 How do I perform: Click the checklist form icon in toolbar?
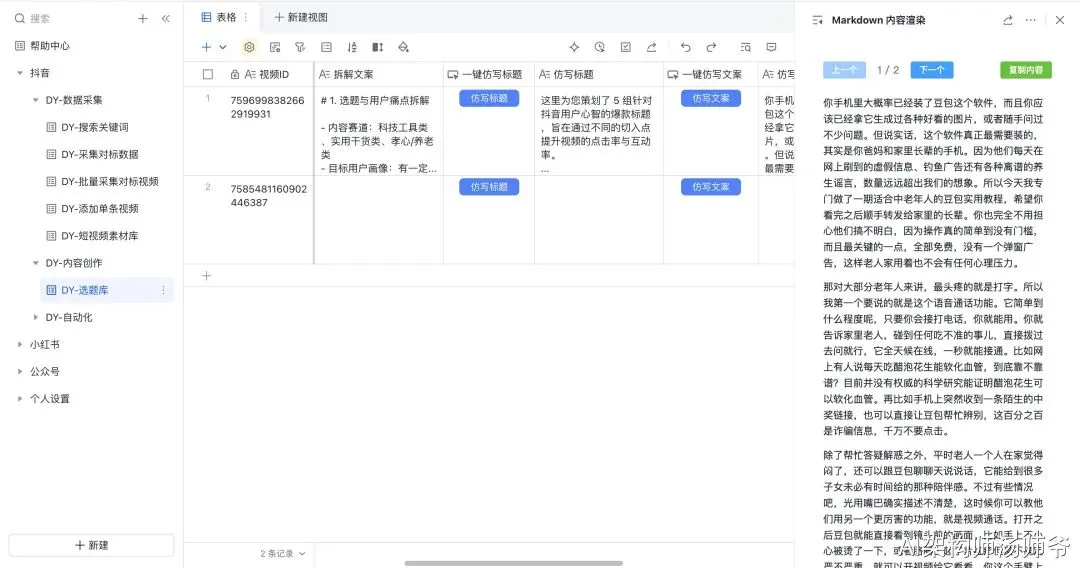coord(625,47)
